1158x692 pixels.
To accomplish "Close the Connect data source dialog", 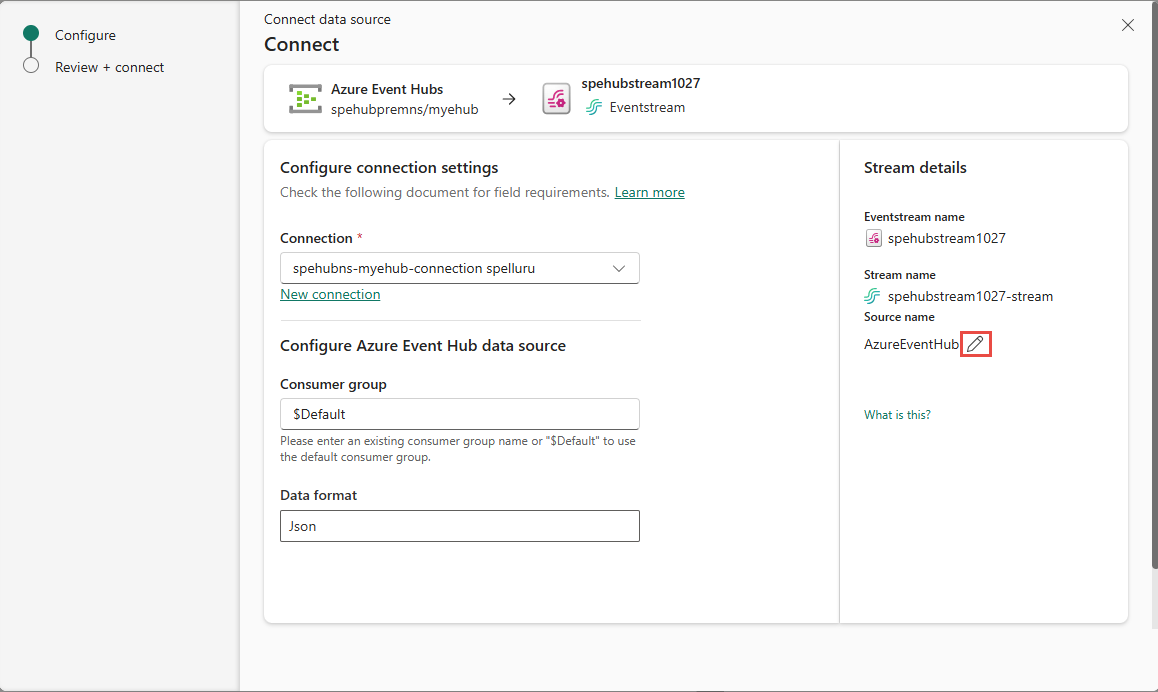I will coord(1128,25).
